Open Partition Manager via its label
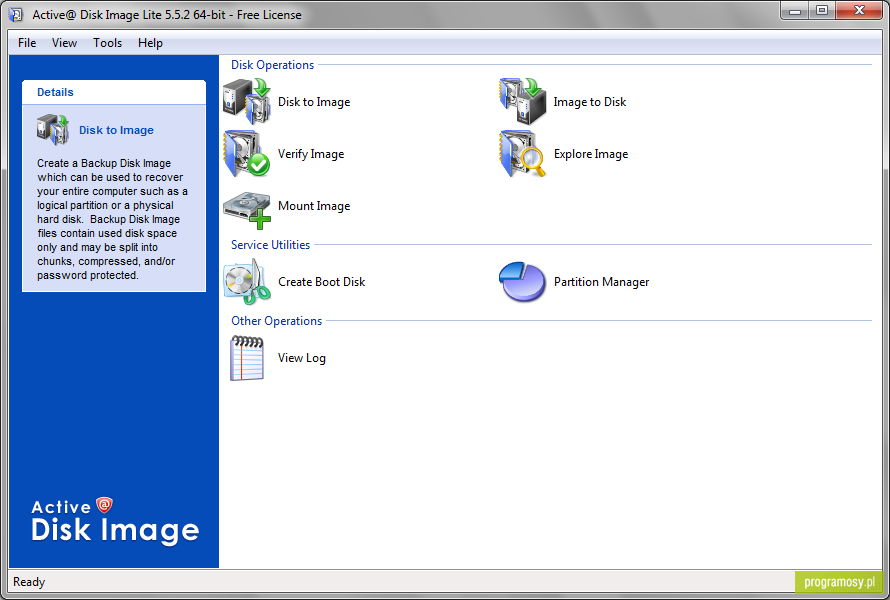 (x=601, y=282)
